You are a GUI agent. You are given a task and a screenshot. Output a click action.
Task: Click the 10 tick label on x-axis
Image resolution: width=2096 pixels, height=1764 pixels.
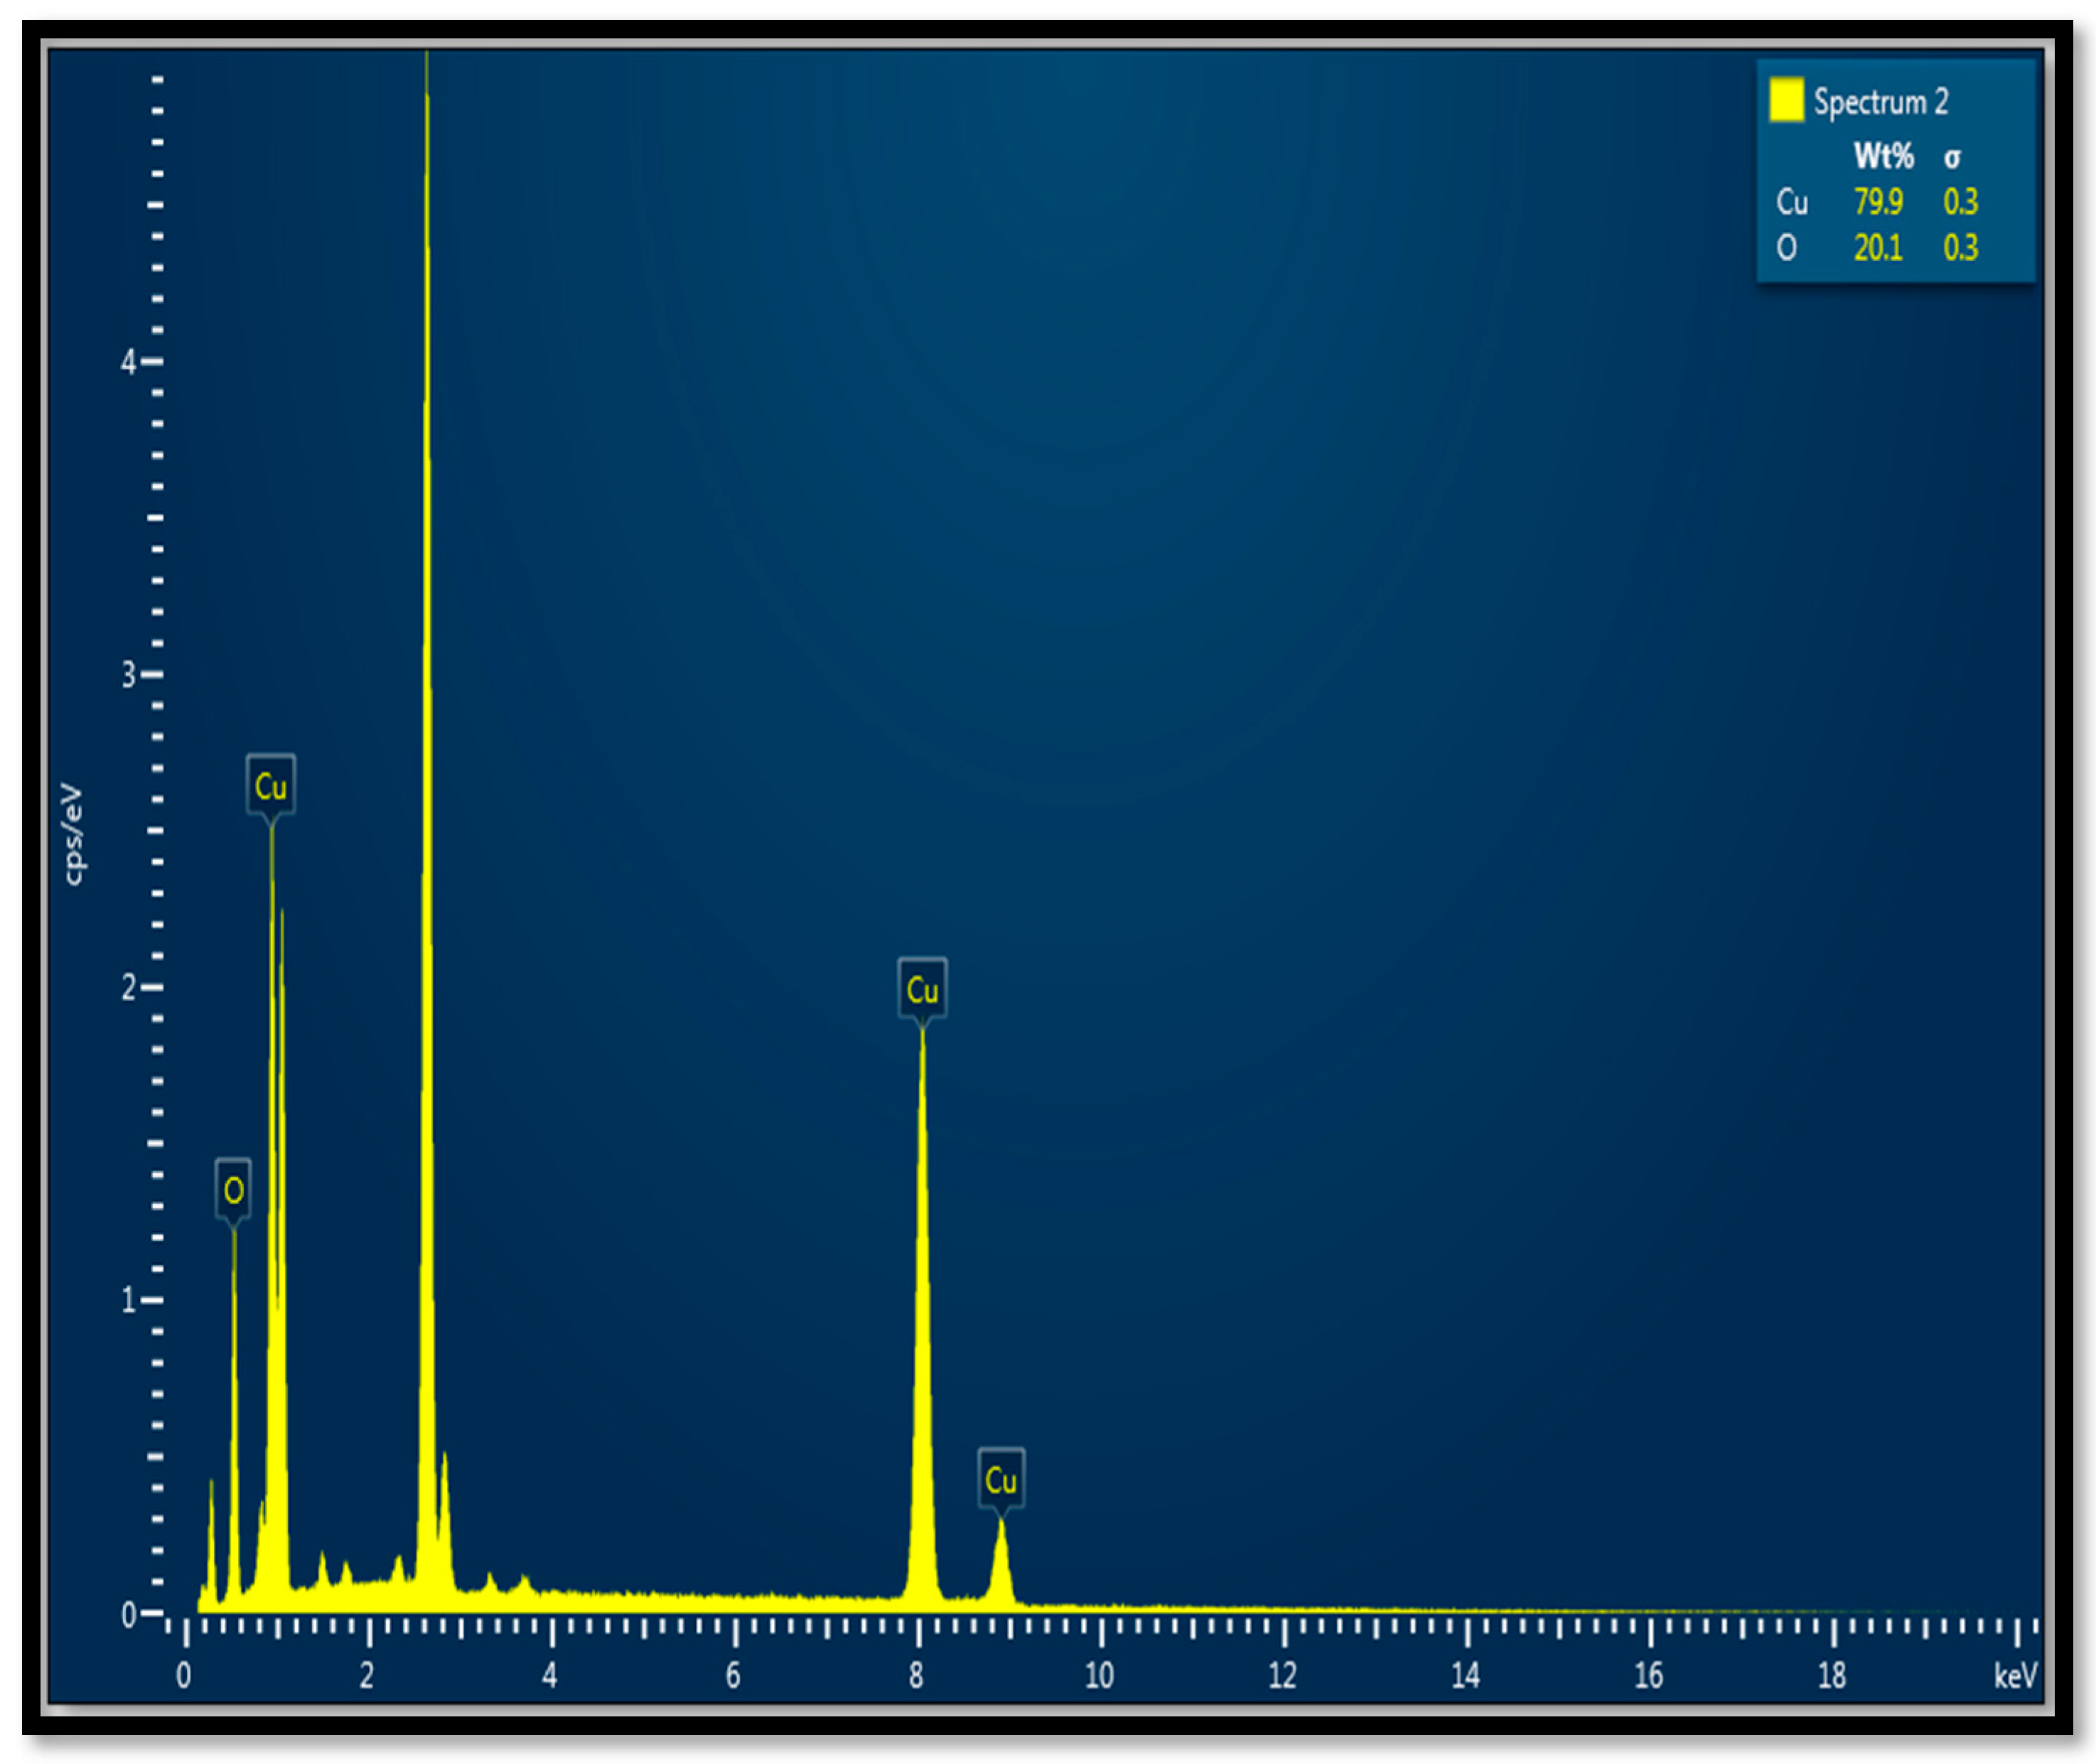(1099, 1676)
